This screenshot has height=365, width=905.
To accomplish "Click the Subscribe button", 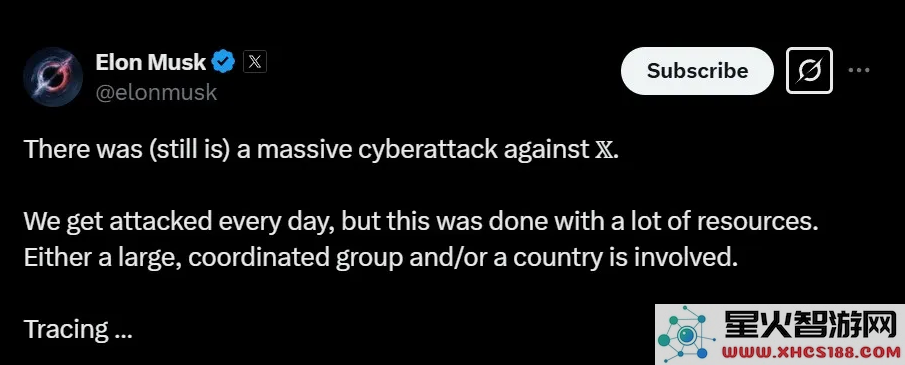I will tap(697, 71).
